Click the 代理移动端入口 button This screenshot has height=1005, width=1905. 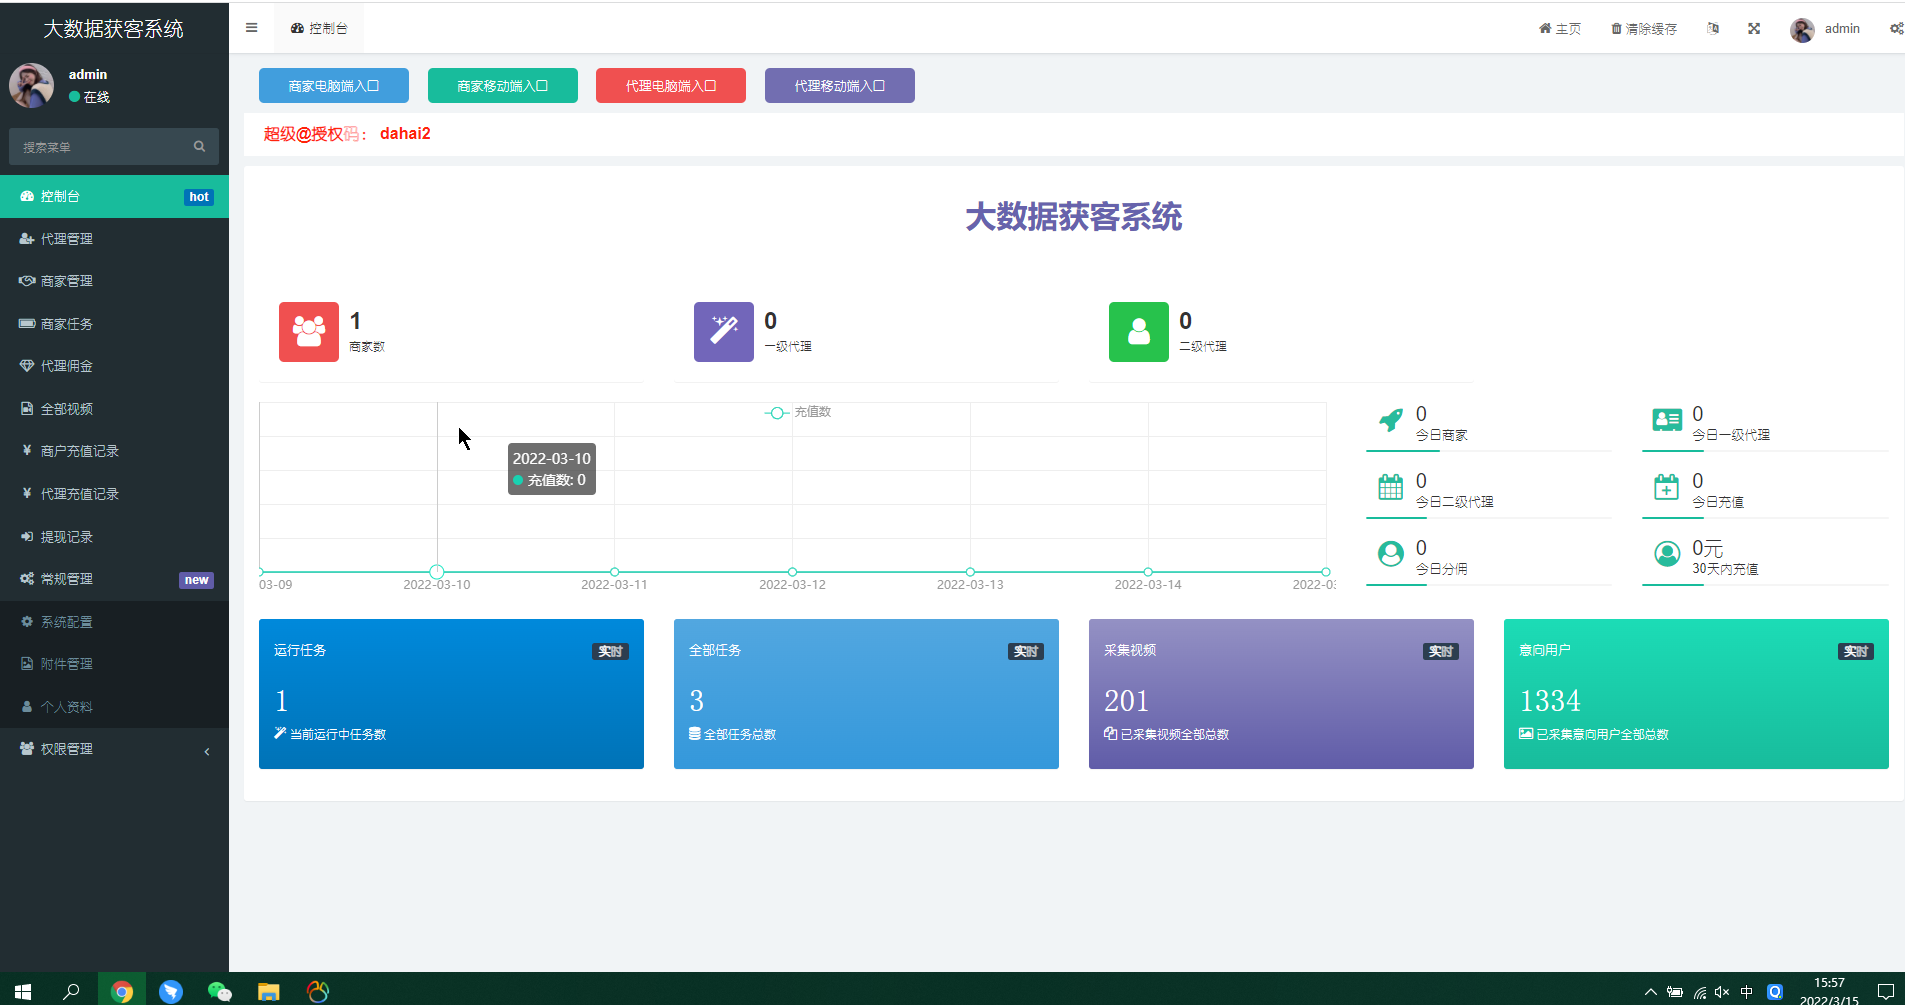pyautogui.click(x=839, y=86)
